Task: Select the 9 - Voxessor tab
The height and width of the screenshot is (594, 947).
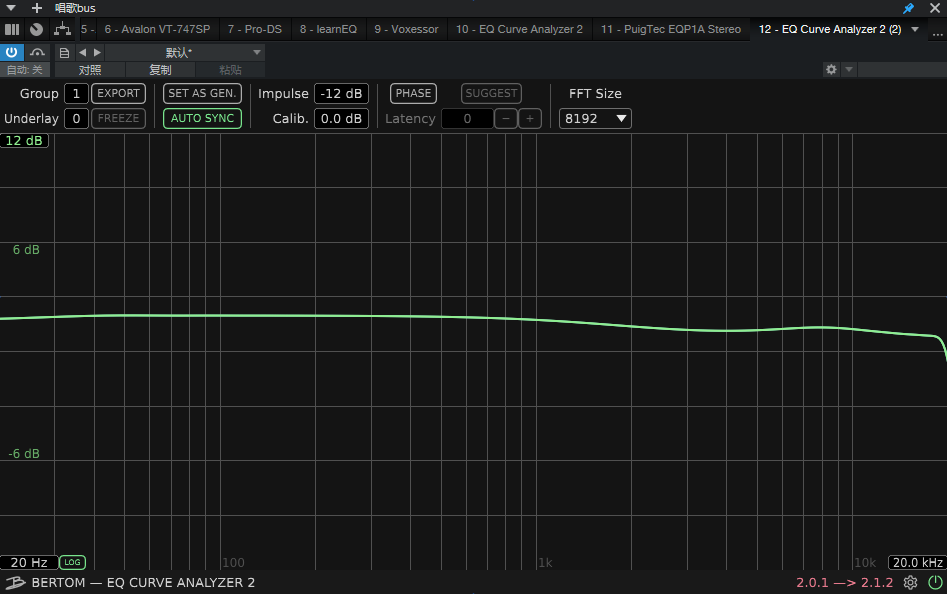Action: [x=406, y=29]
